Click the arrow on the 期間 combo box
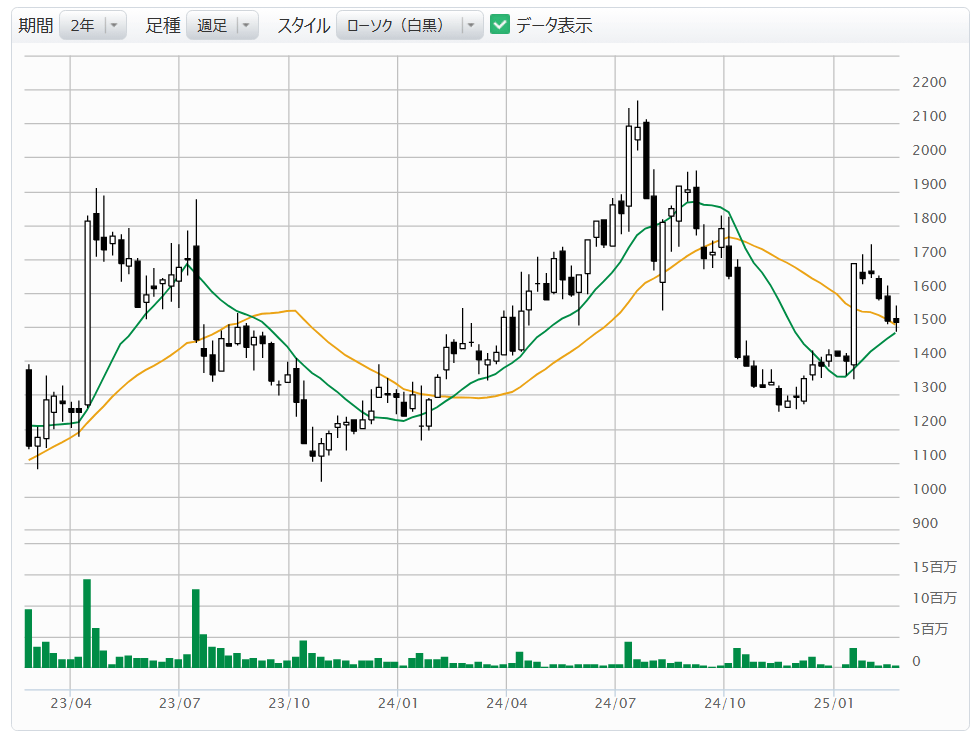 [x=115, y=26]
